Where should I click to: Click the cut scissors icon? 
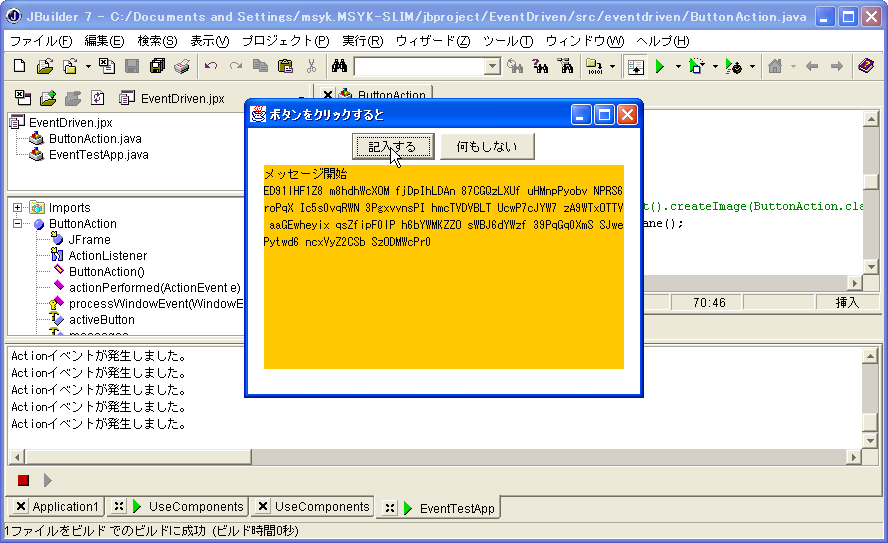click(x=311, y=66)
